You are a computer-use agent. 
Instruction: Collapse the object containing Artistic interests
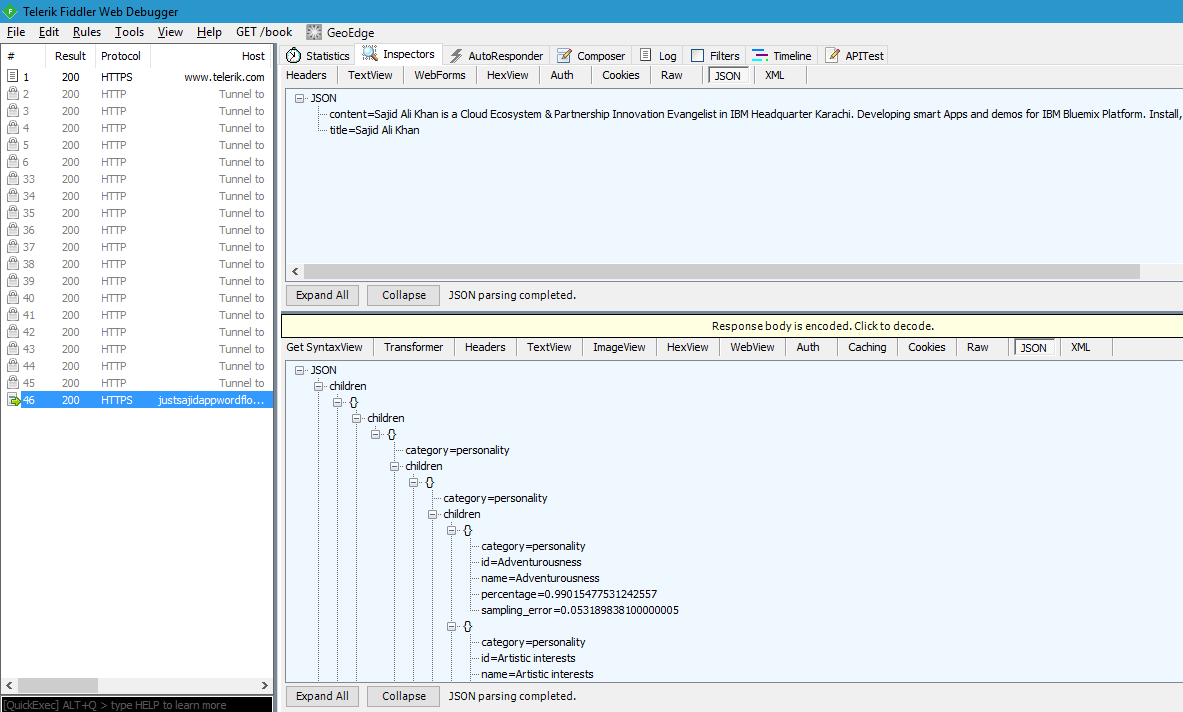point(451,626)
